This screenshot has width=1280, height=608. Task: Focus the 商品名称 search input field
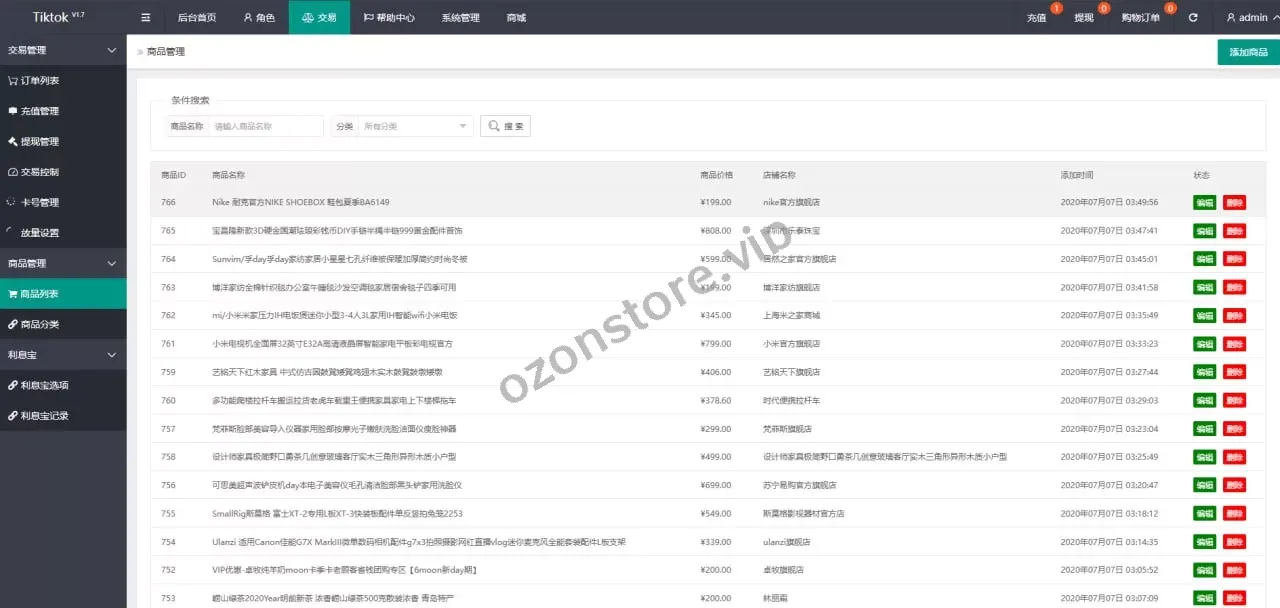coord(266,126)
